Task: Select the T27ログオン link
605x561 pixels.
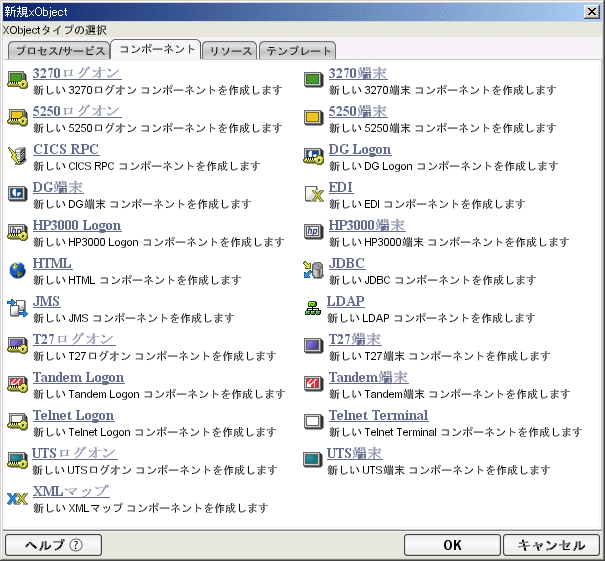Action: point(74,339)
